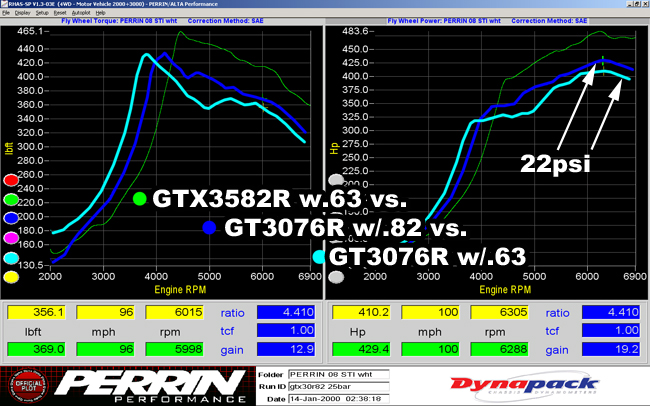Viewport: 650px width, 406px height.
Task: Select the yellow rpm value 6305
Action: click(x=500, y=312)
